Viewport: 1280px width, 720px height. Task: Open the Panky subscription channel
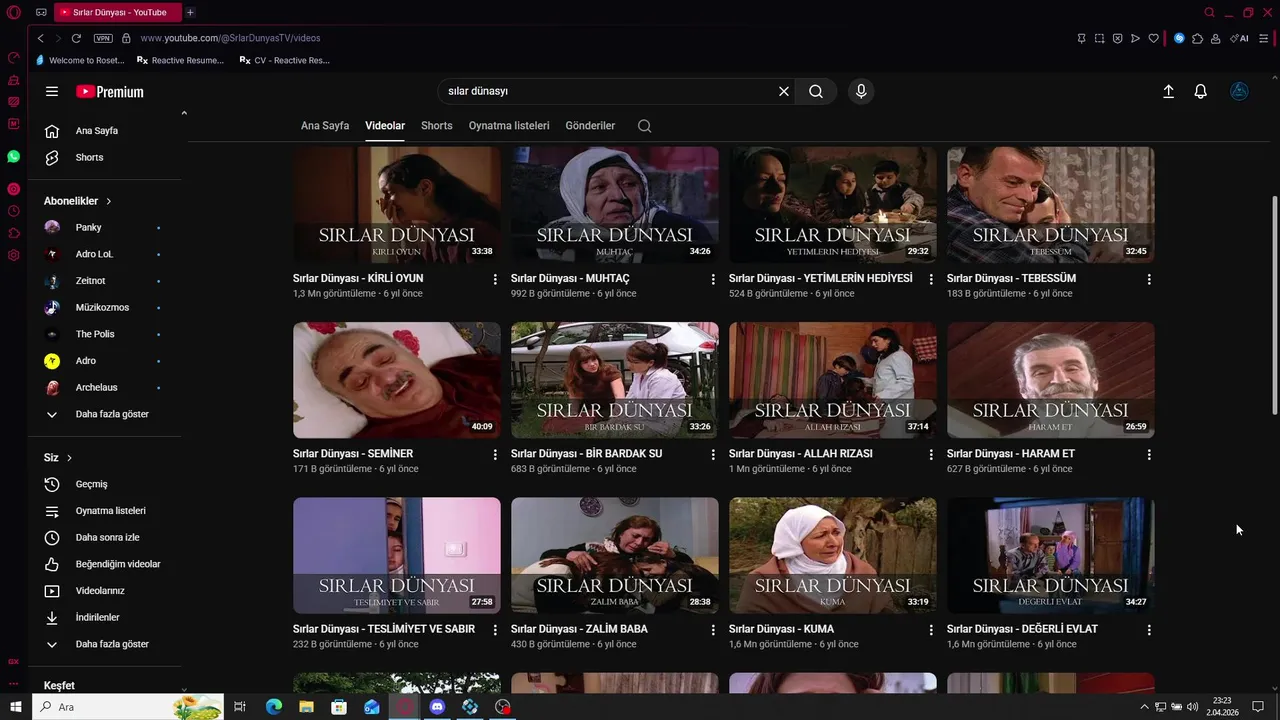point(105,228)
